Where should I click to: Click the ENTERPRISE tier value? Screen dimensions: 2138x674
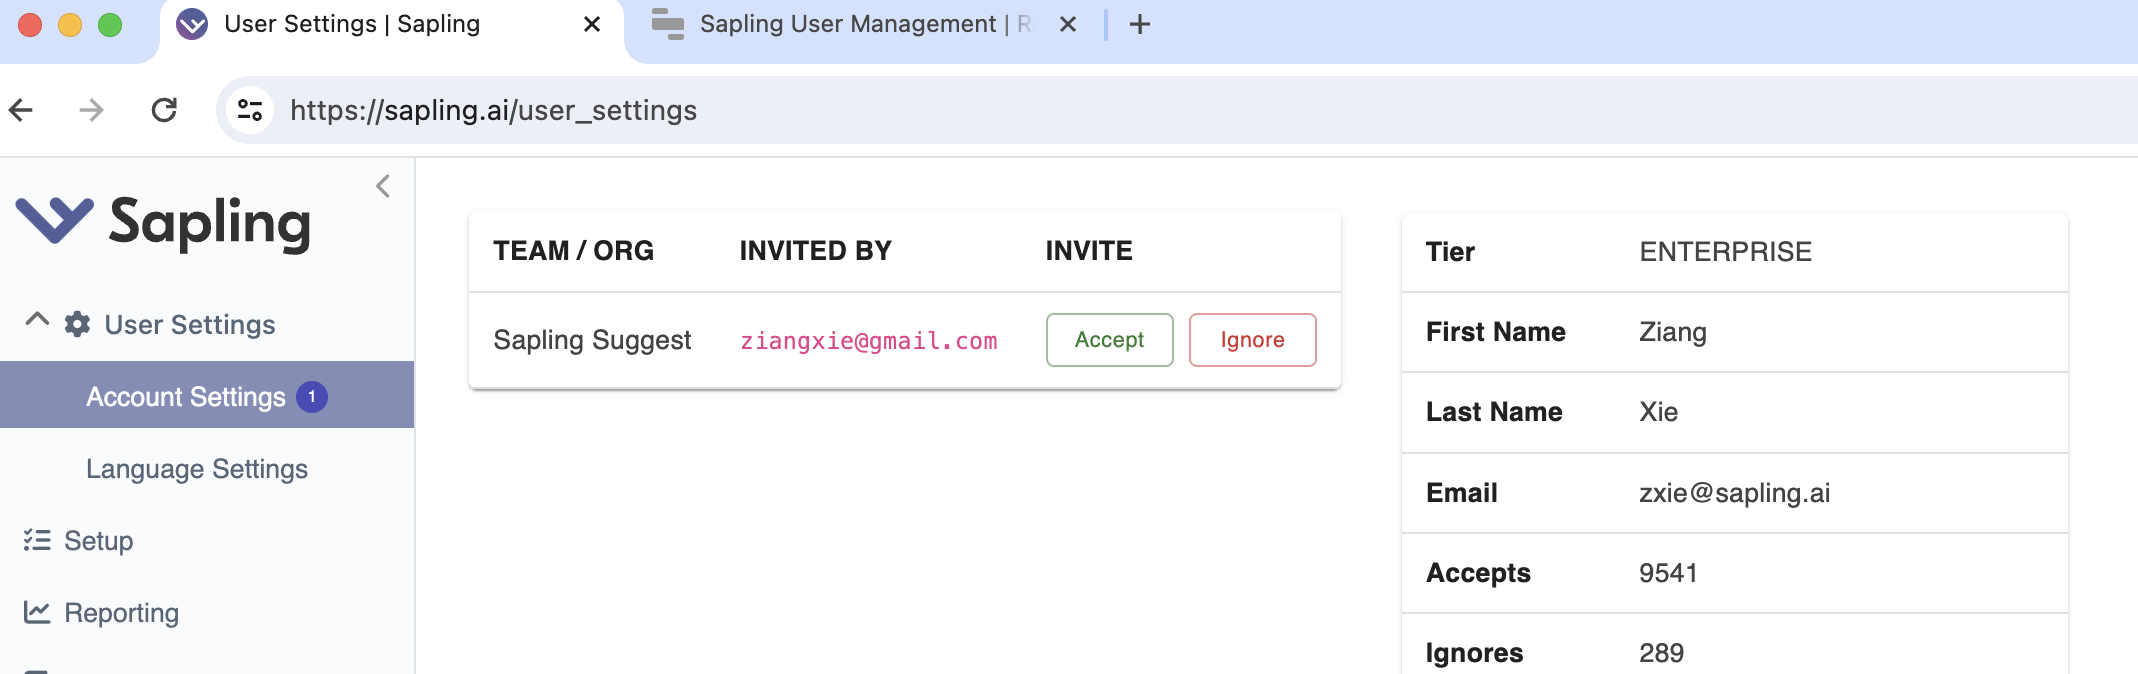[1726, 252]
